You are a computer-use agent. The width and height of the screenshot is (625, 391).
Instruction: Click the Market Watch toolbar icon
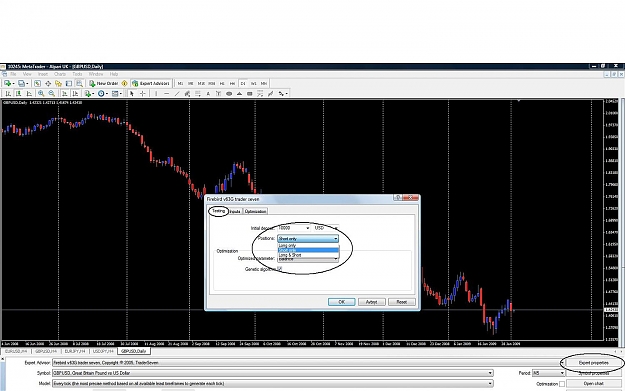coord(37,83)
